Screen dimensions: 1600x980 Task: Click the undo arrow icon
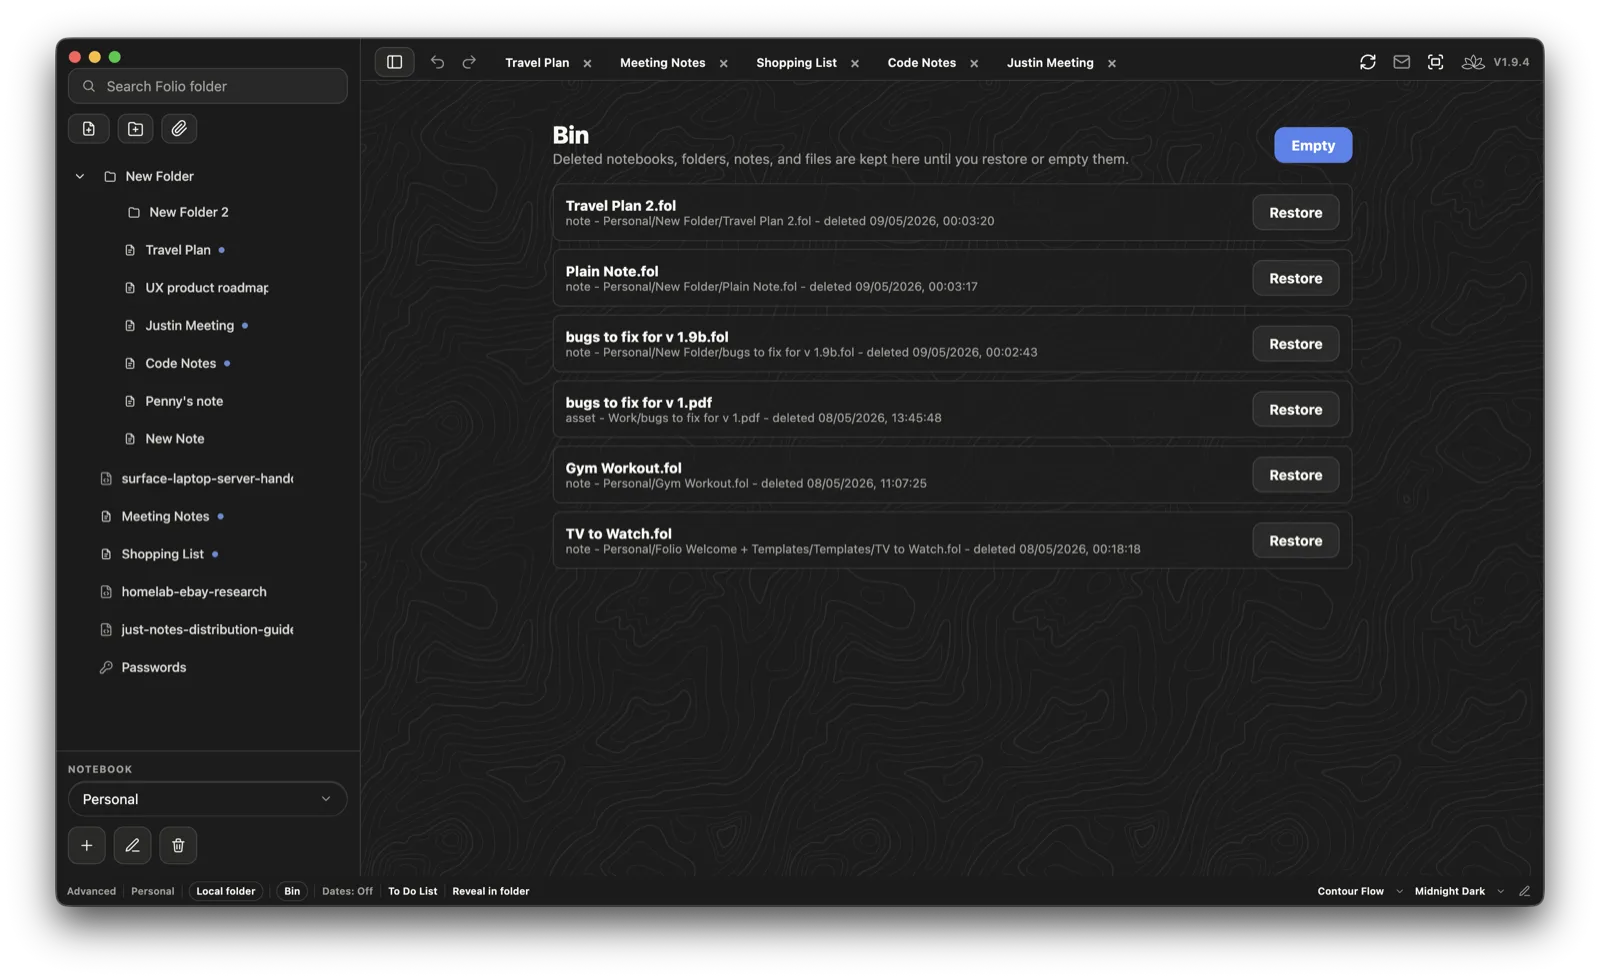[437, 62]
